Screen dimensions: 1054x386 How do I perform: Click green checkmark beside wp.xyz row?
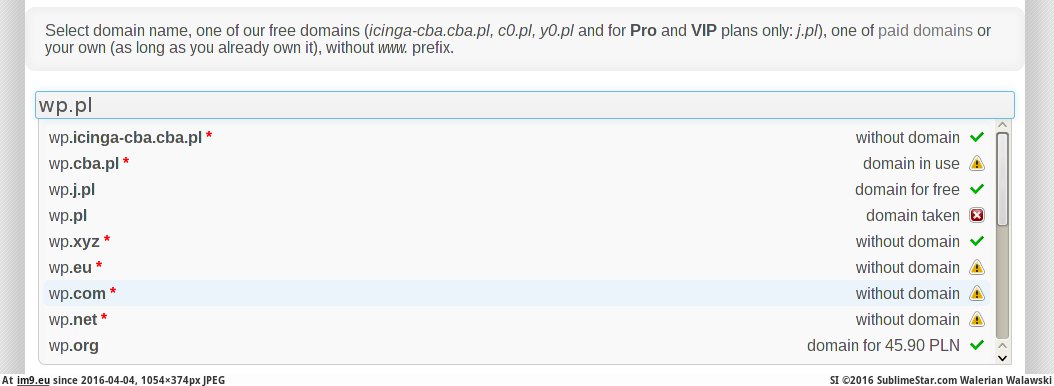(977, 241)
